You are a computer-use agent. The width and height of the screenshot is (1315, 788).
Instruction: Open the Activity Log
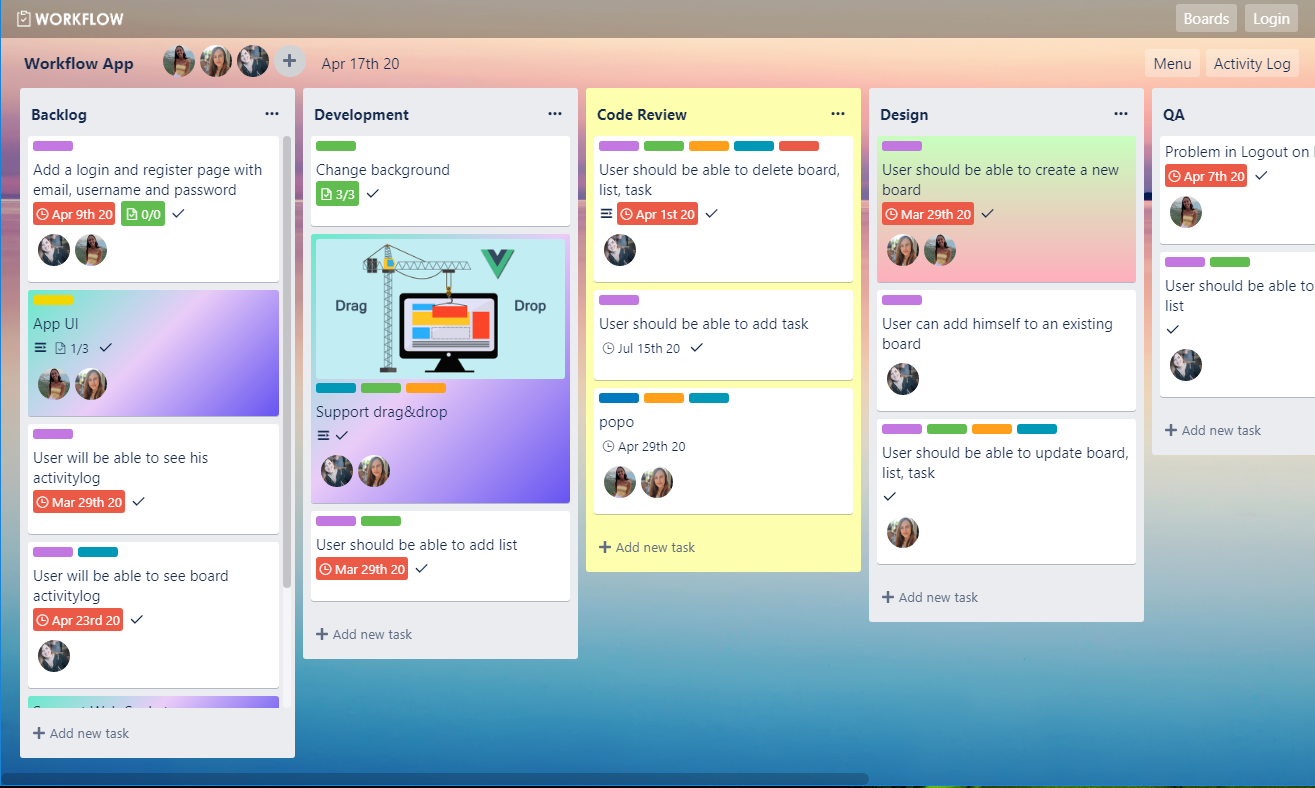click(1252, 63)
